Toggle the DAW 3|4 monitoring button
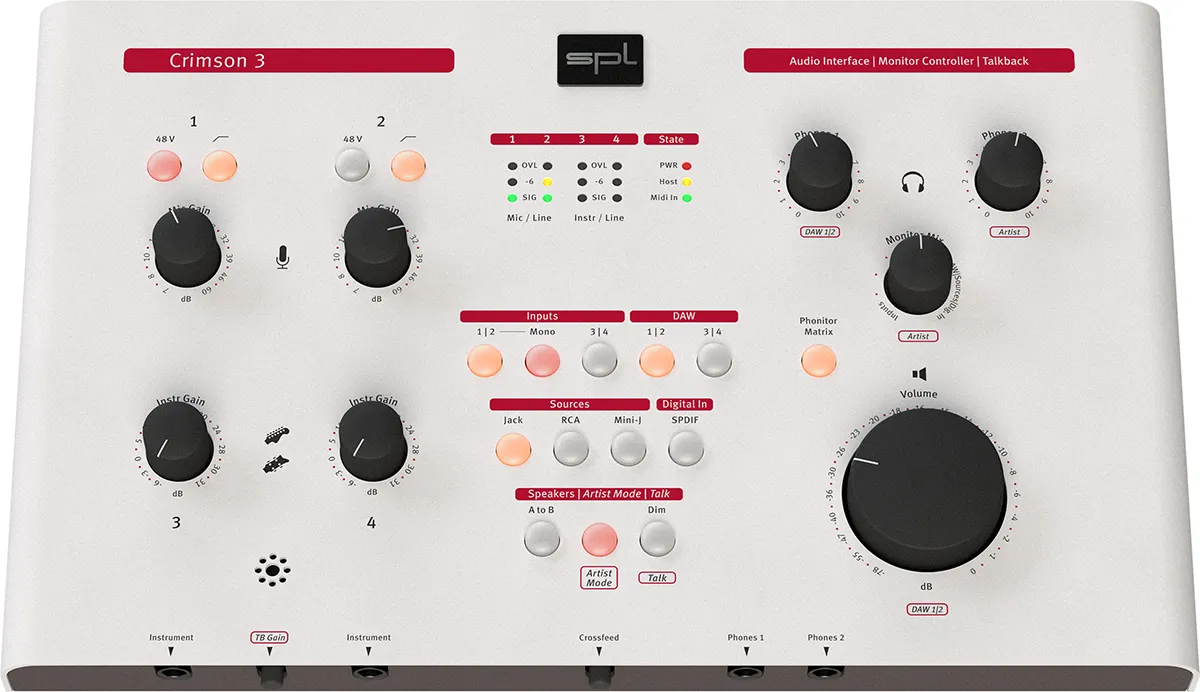Image resolution: width=1200 pixels, height=692 pixels. [713, 359]
